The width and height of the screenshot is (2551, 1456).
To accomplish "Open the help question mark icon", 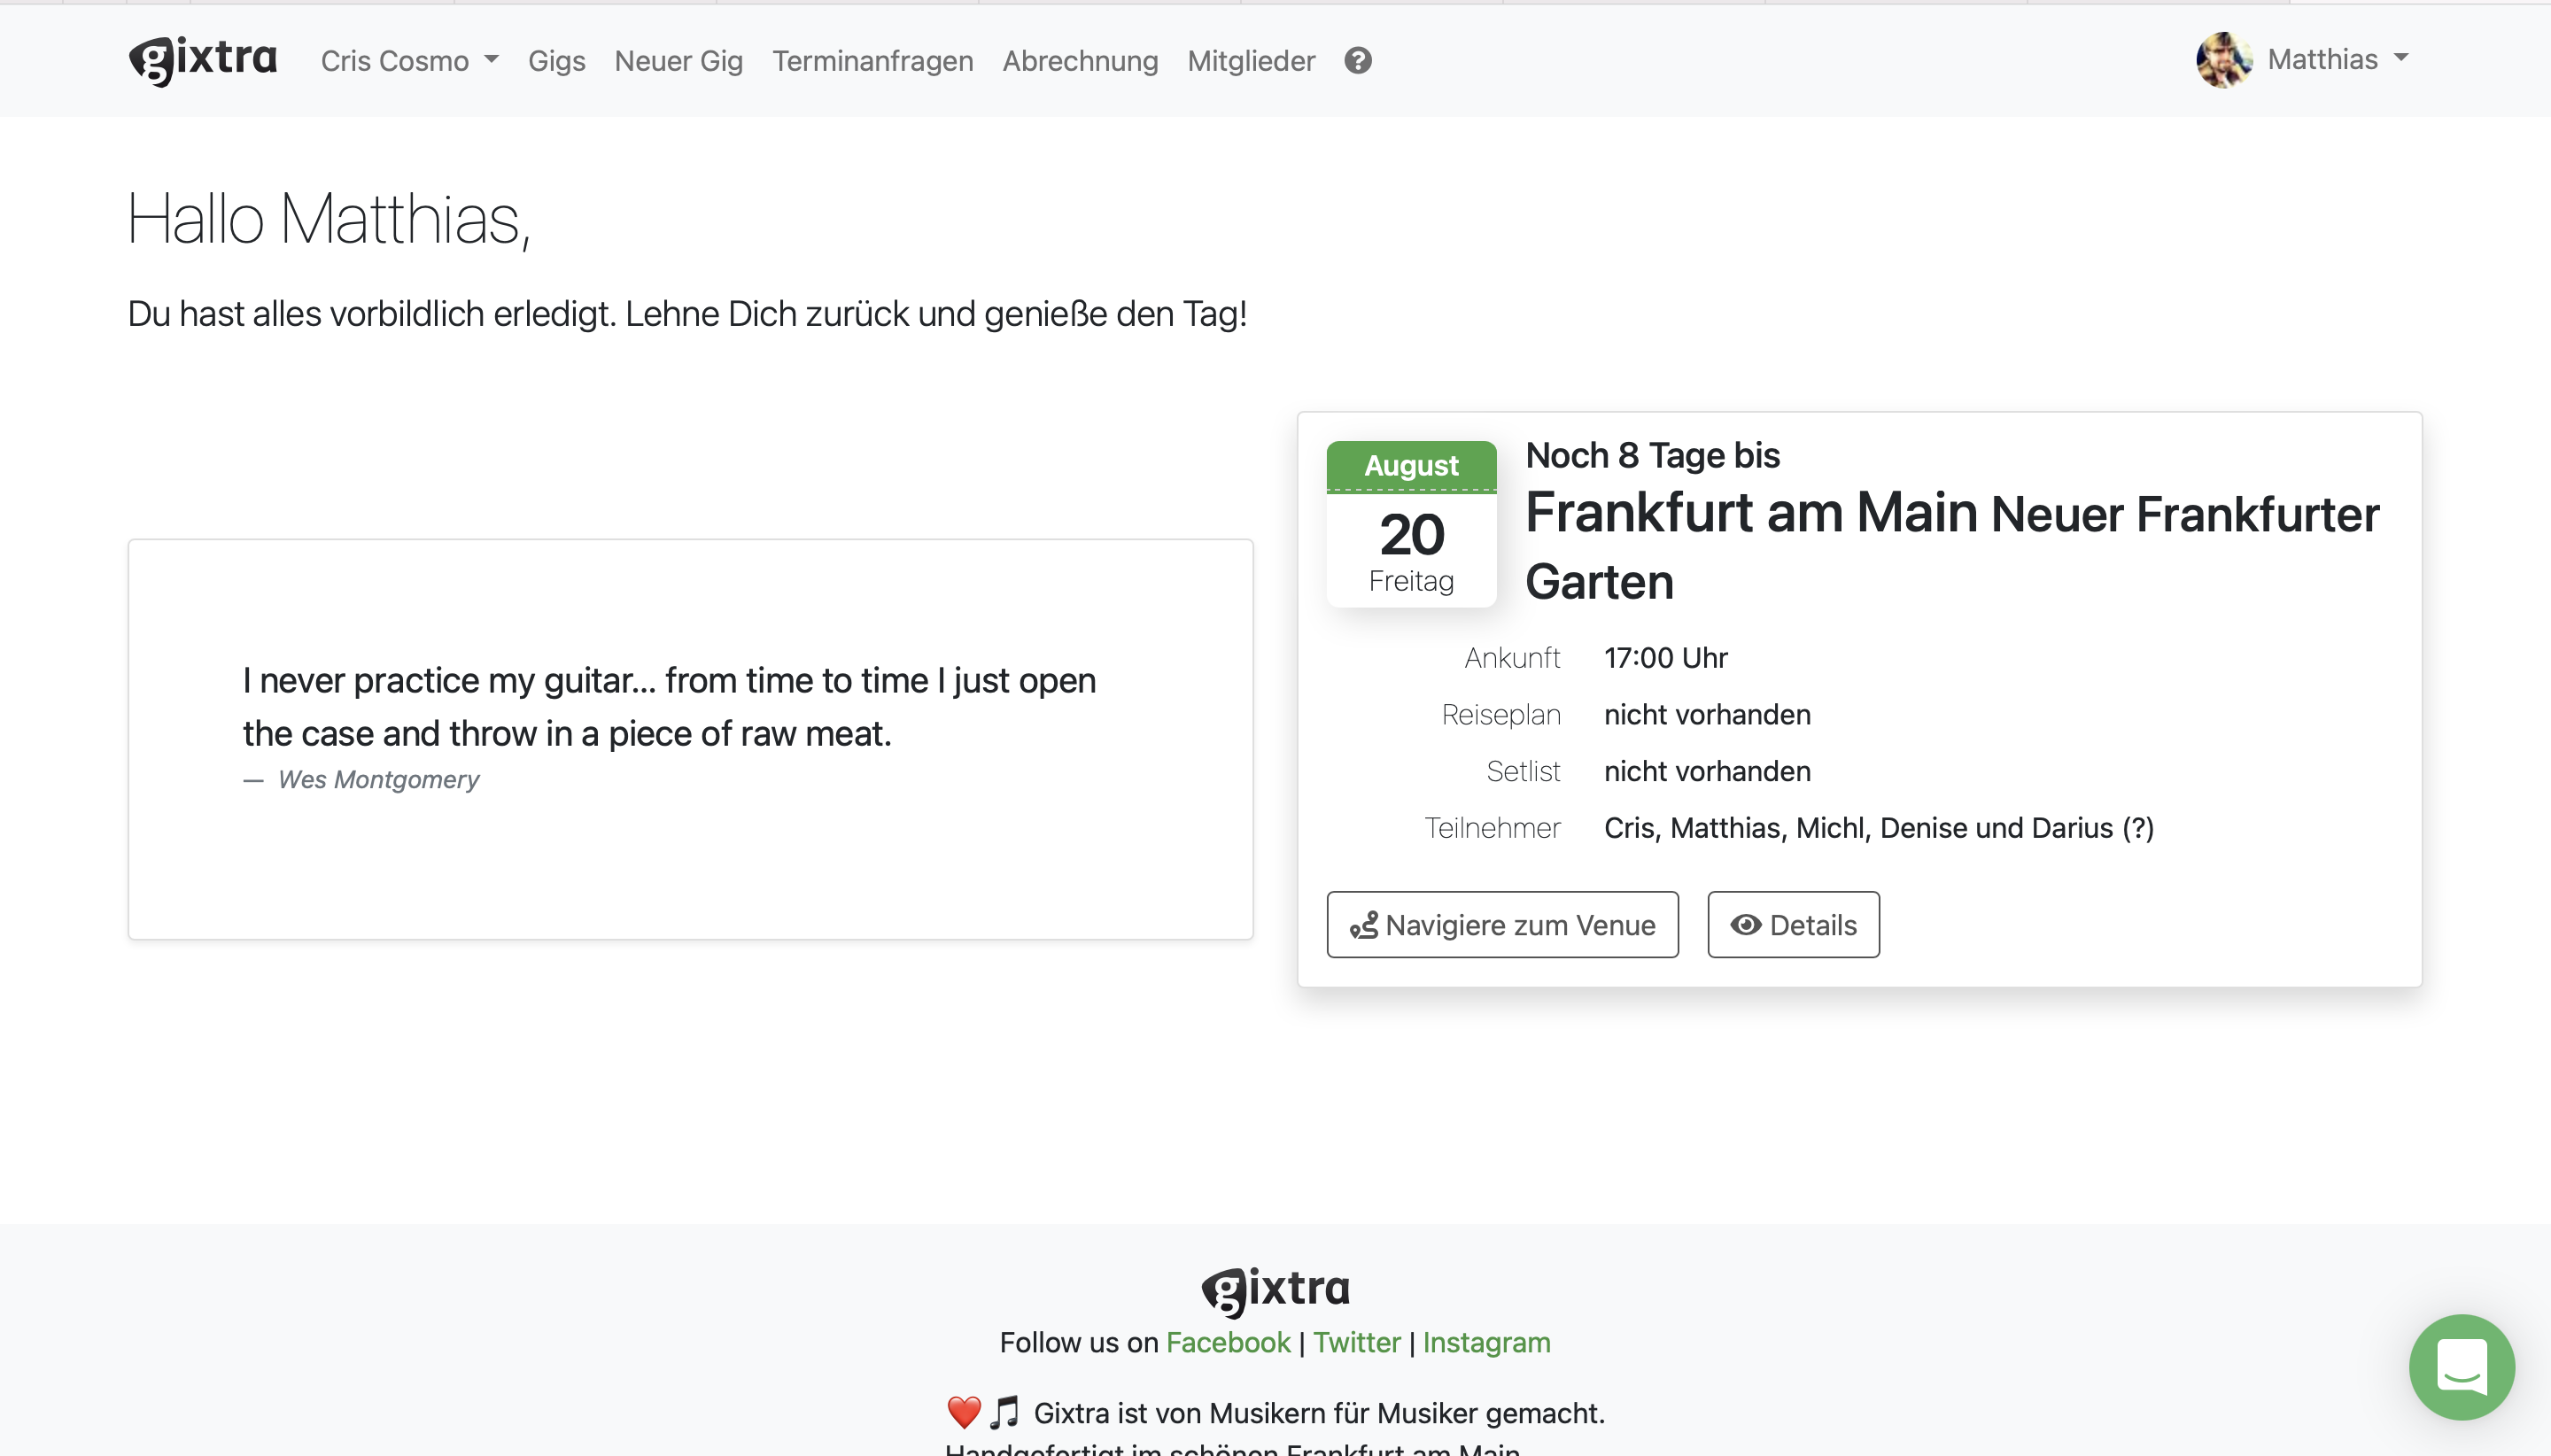I will pyautogui.click(x=1357, y=61).
